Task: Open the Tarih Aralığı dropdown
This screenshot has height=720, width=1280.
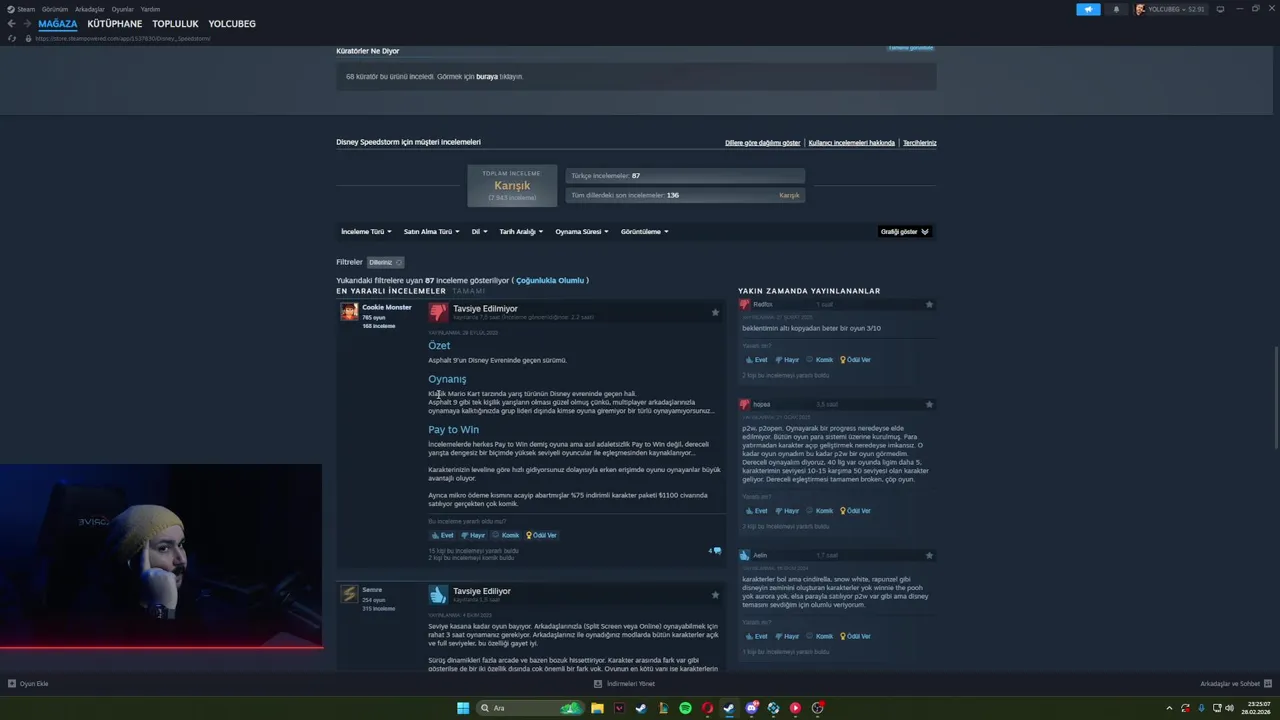Action: tap(521, 231)
